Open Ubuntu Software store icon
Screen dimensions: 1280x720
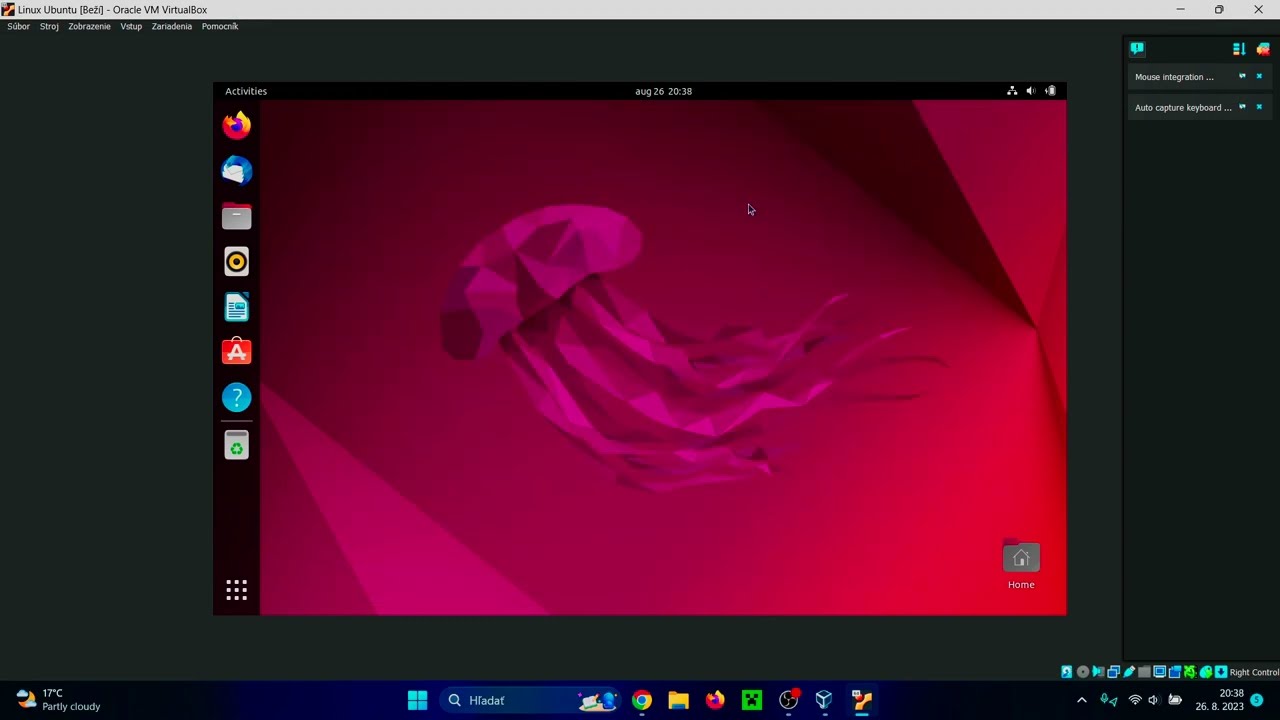pos(237,352)
